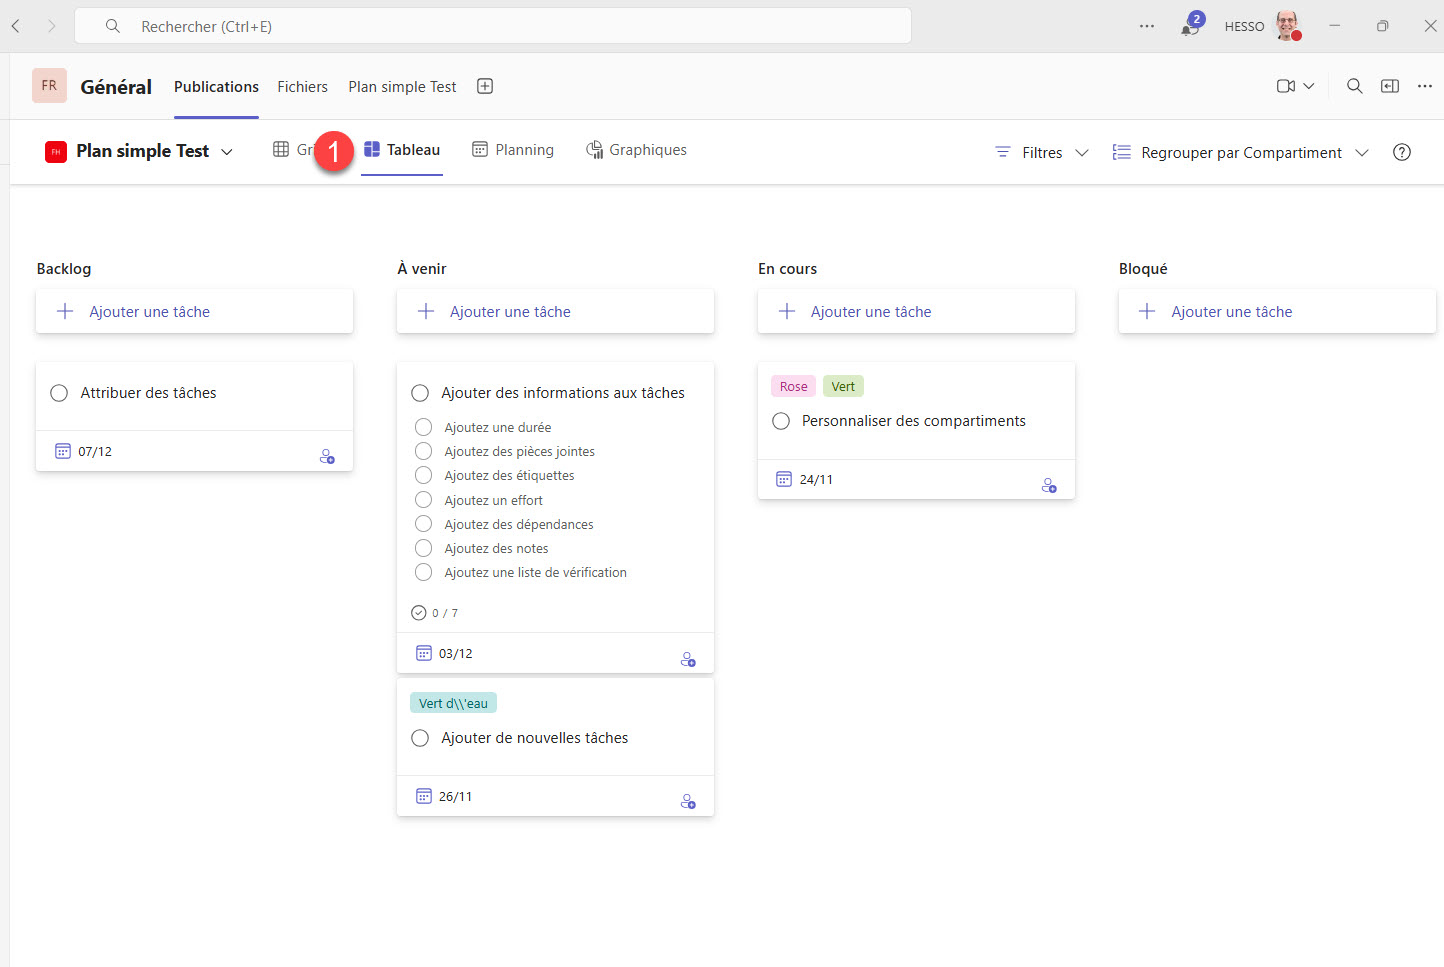Open the Fichiers tab
1444x967 pixels.
point(302,87)
